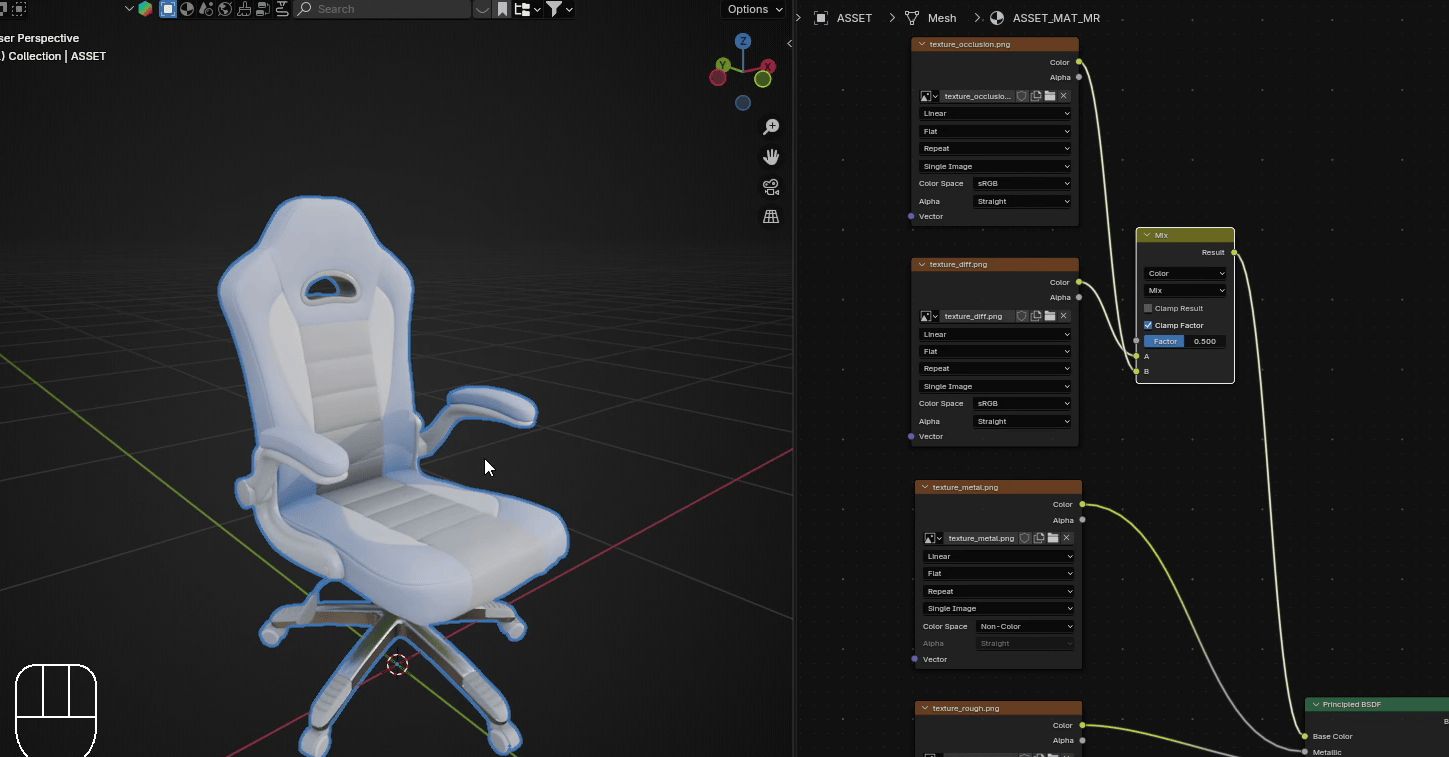Open image folder icon on texture_occlusion node
This screenshot has width=1449, height=757.
(1050, 96)
